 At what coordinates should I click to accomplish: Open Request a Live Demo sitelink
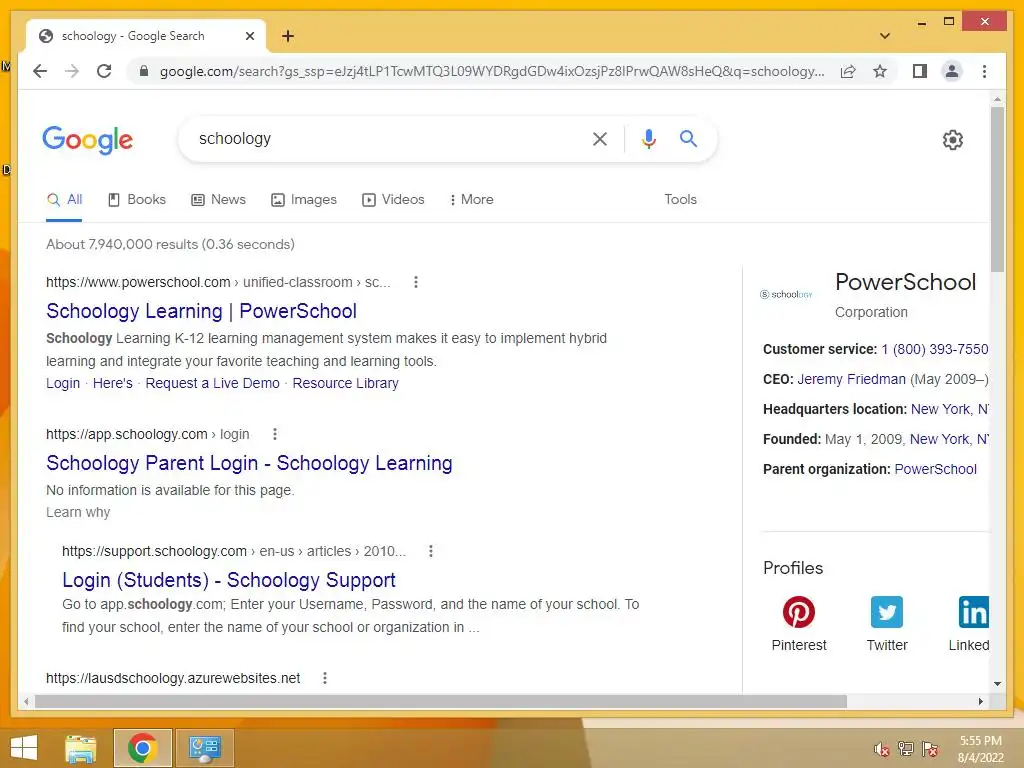(212, 383)
